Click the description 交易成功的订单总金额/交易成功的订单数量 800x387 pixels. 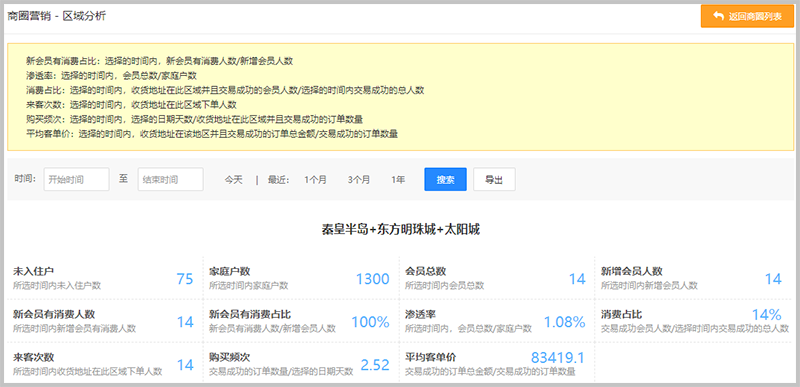click(x=490, y=372)
